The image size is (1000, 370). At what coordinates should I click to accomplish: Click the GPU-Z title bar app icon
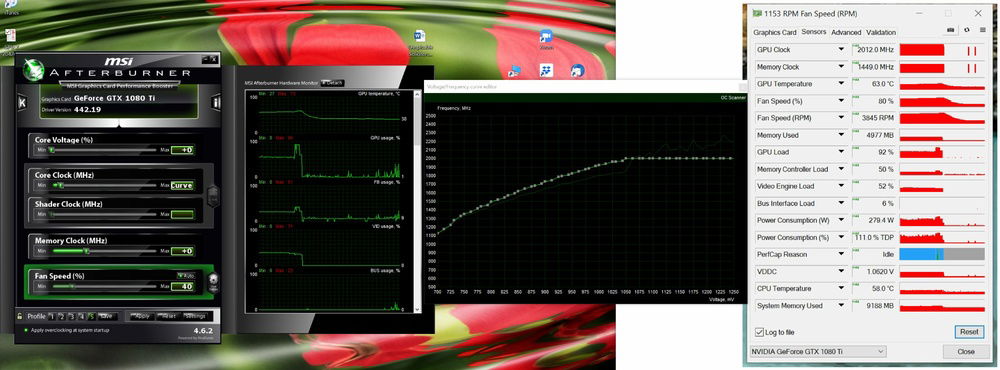coord(756,13)
